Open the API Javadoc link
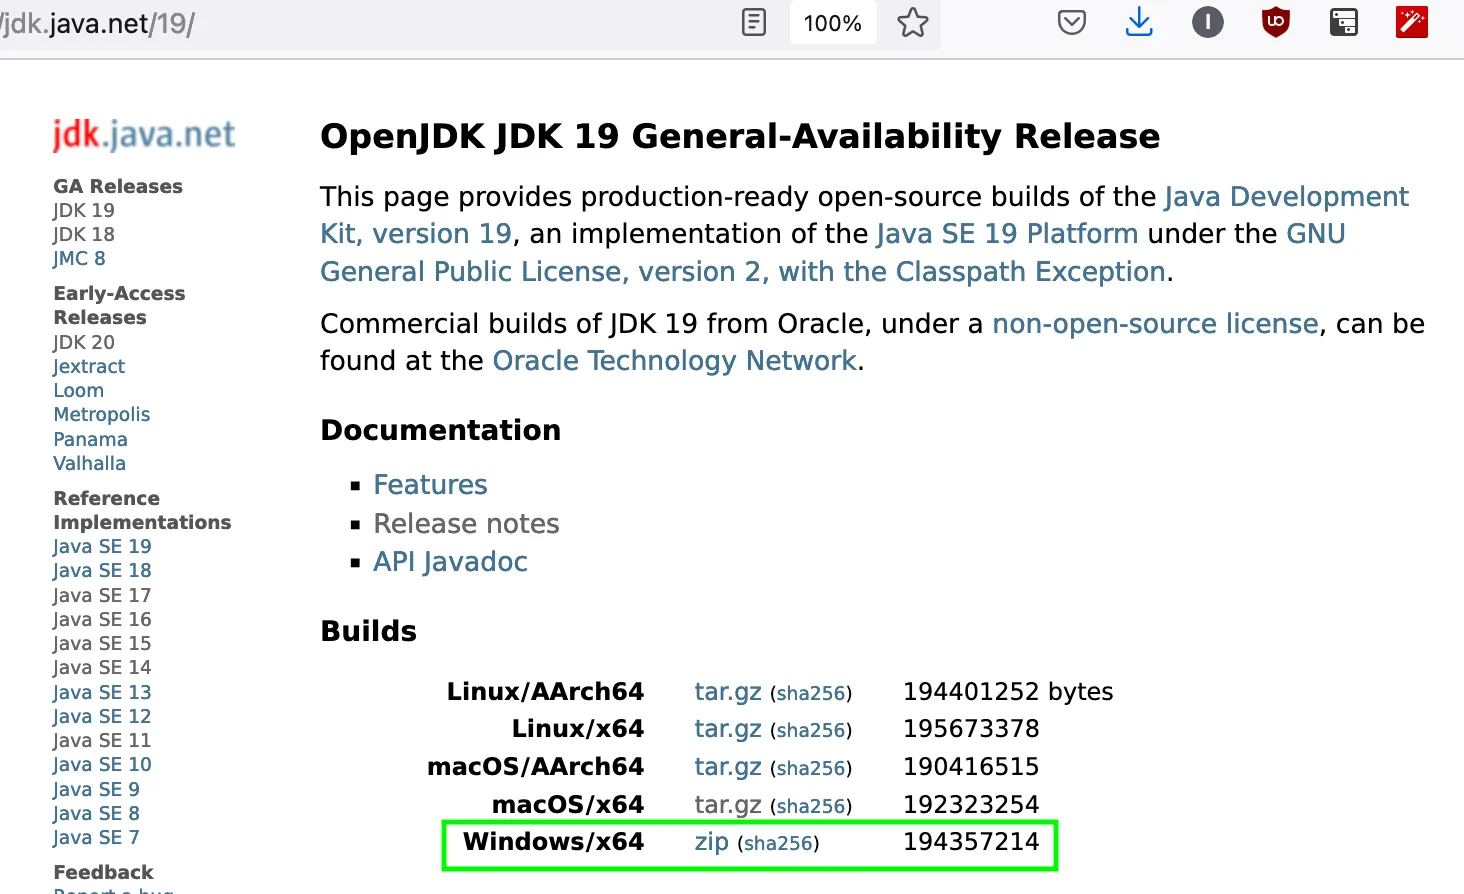 tap(450, 561)
